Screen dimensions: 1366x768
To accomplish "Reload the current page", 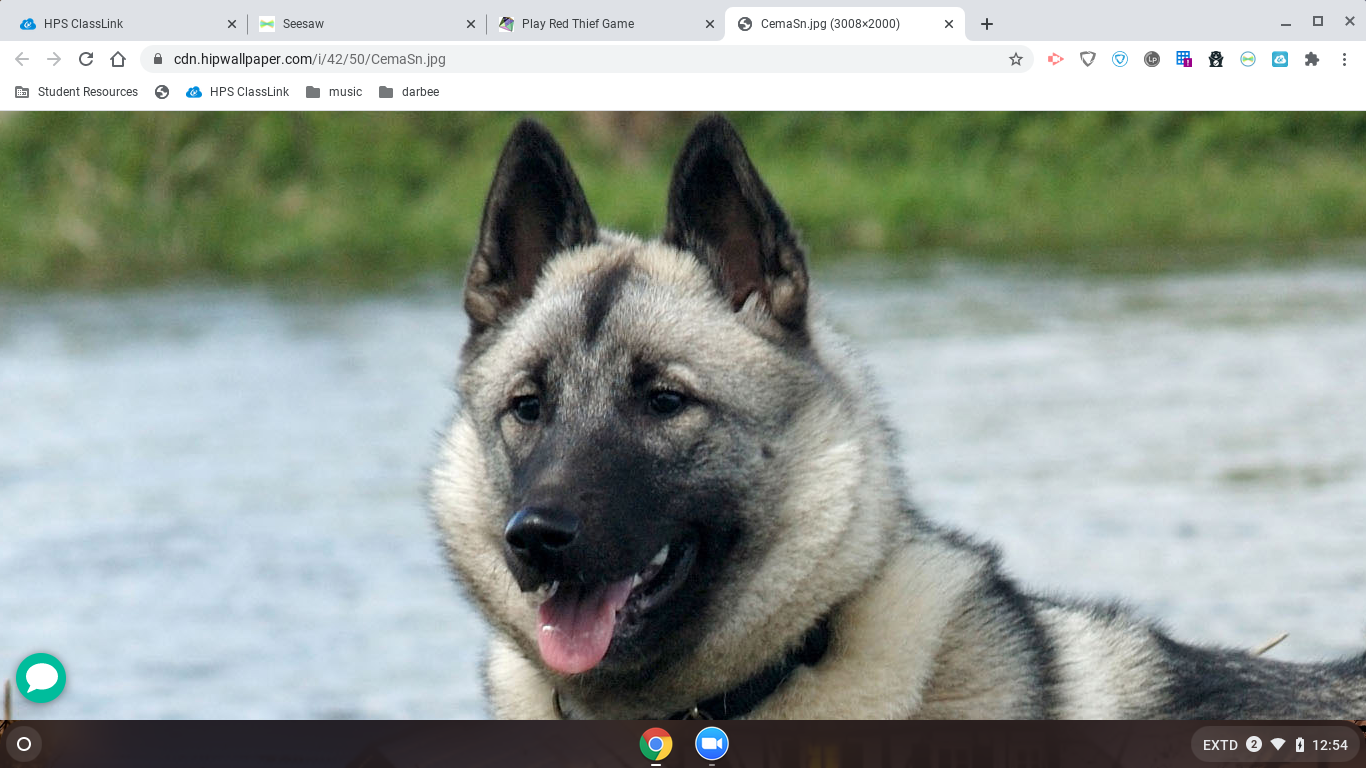I will [x=86, y=59].
